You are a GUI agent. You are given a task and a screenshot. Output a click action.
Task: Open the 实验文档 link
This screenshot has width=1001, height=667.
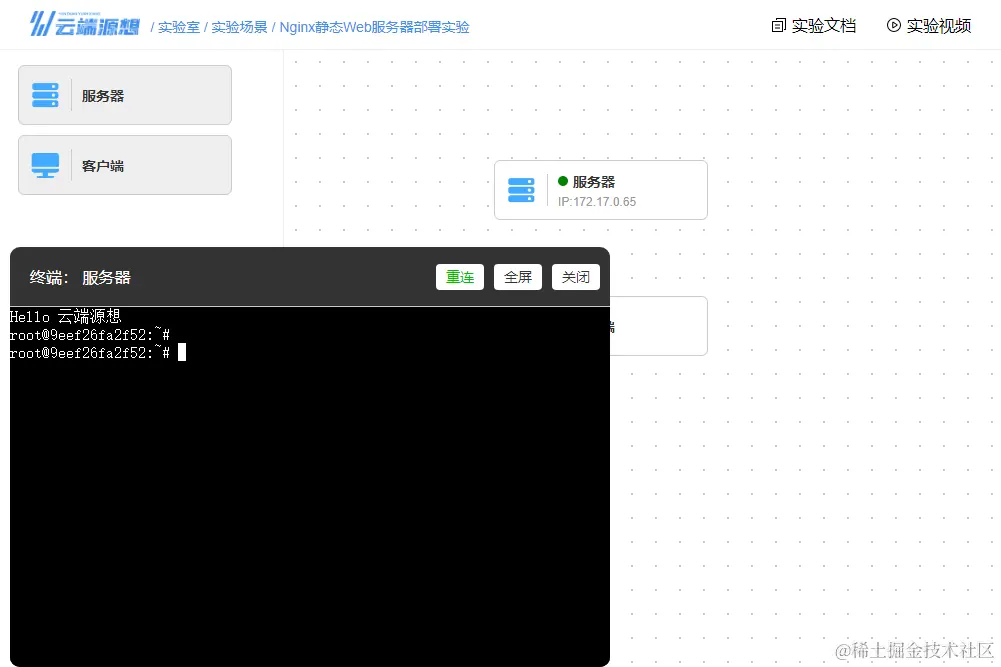click(824, 26)
